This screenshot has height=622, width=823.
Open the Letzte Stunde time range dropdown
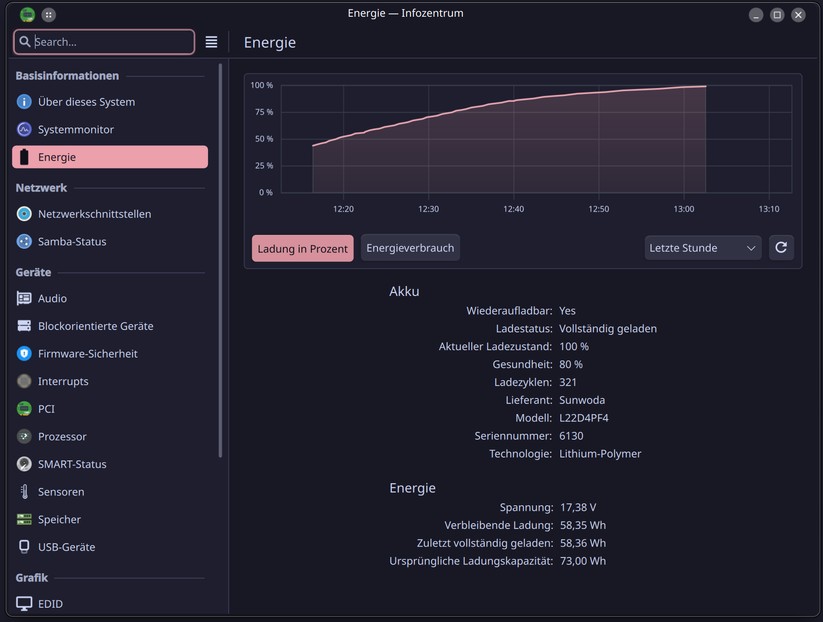(702, 248)
